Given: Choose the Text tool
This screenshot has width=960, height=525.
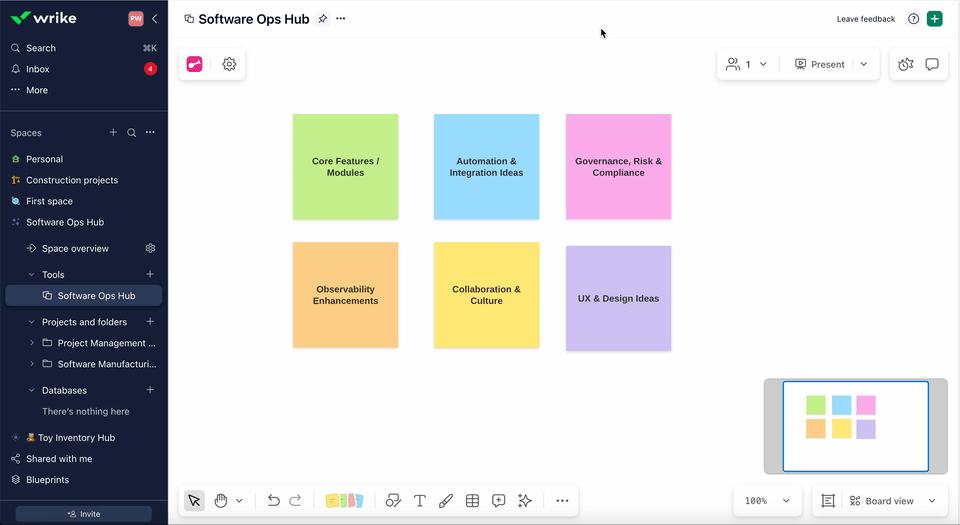Looking at the screenshot, I should [x=419, y=501].
